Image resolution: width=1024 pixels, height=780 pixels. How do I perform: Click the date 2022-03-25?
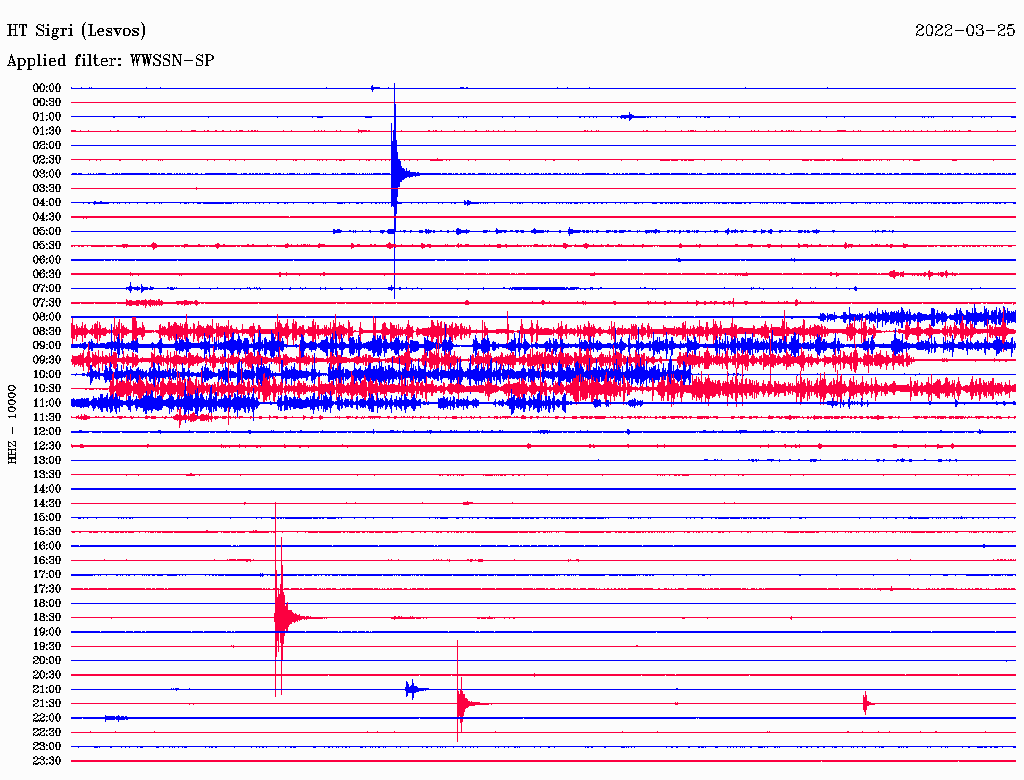tap(965, 30)
